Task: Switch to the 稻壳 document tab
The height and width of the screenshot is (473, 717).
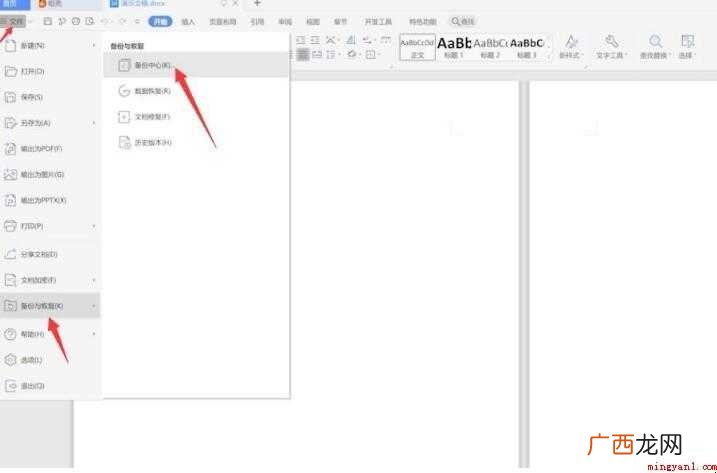Action: (x=54, y=4)
